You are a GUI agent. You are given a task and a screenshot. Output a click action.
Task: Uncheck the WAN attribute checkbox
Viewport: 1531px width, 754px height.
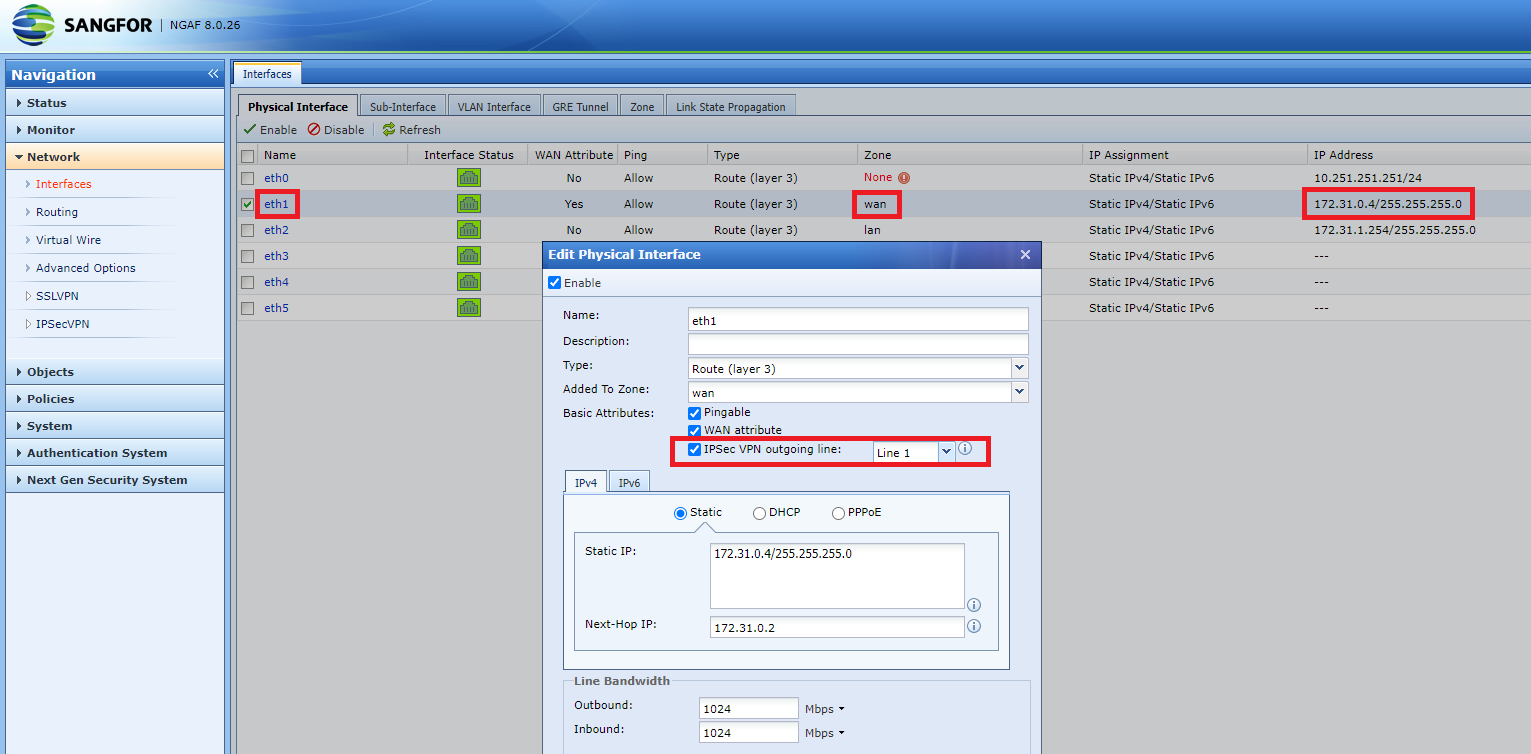[694, 430]
